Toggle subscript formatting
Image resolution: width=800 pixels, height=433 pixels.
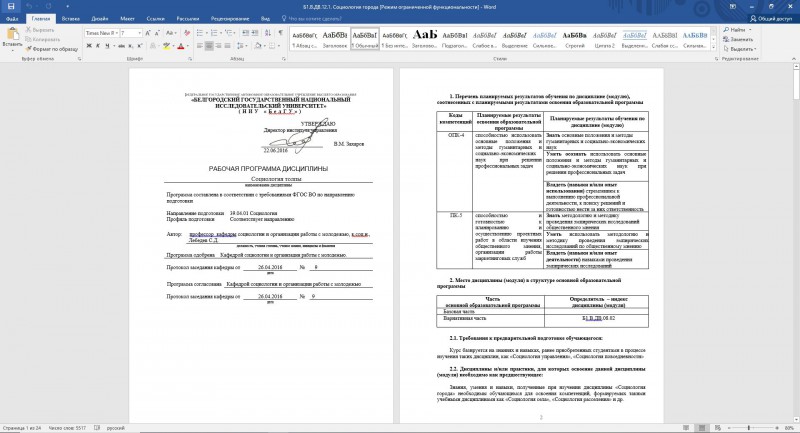pos(131,46)
